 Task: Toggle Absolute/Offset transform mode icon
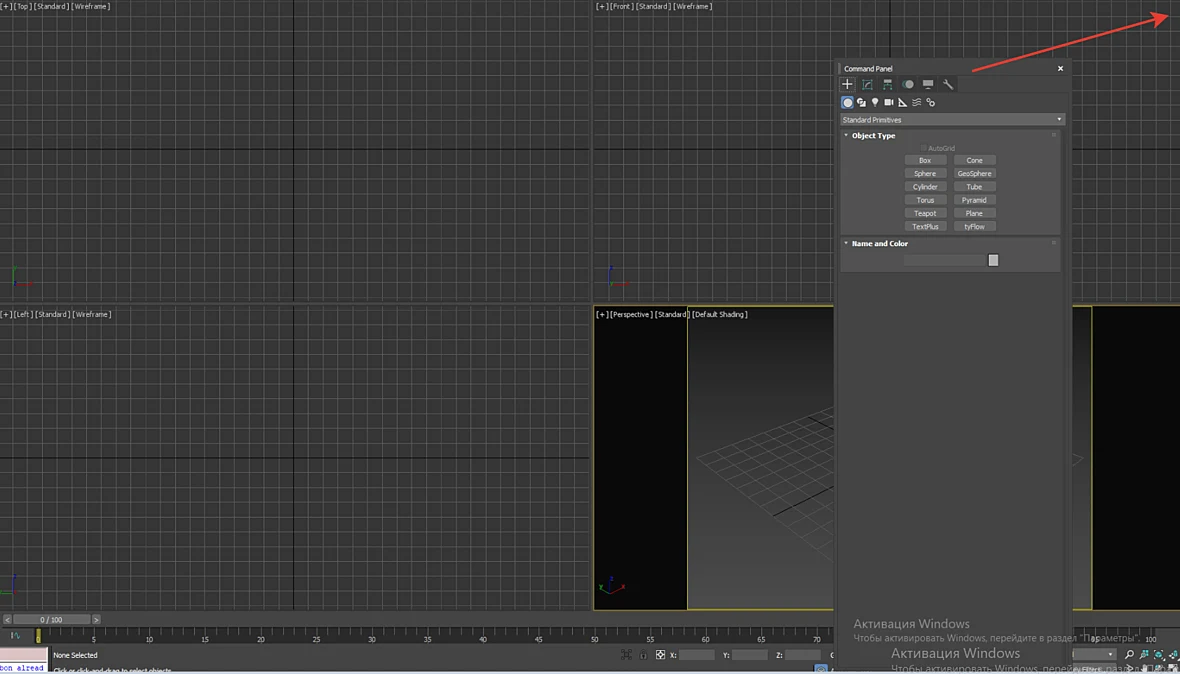pos(660,655)
